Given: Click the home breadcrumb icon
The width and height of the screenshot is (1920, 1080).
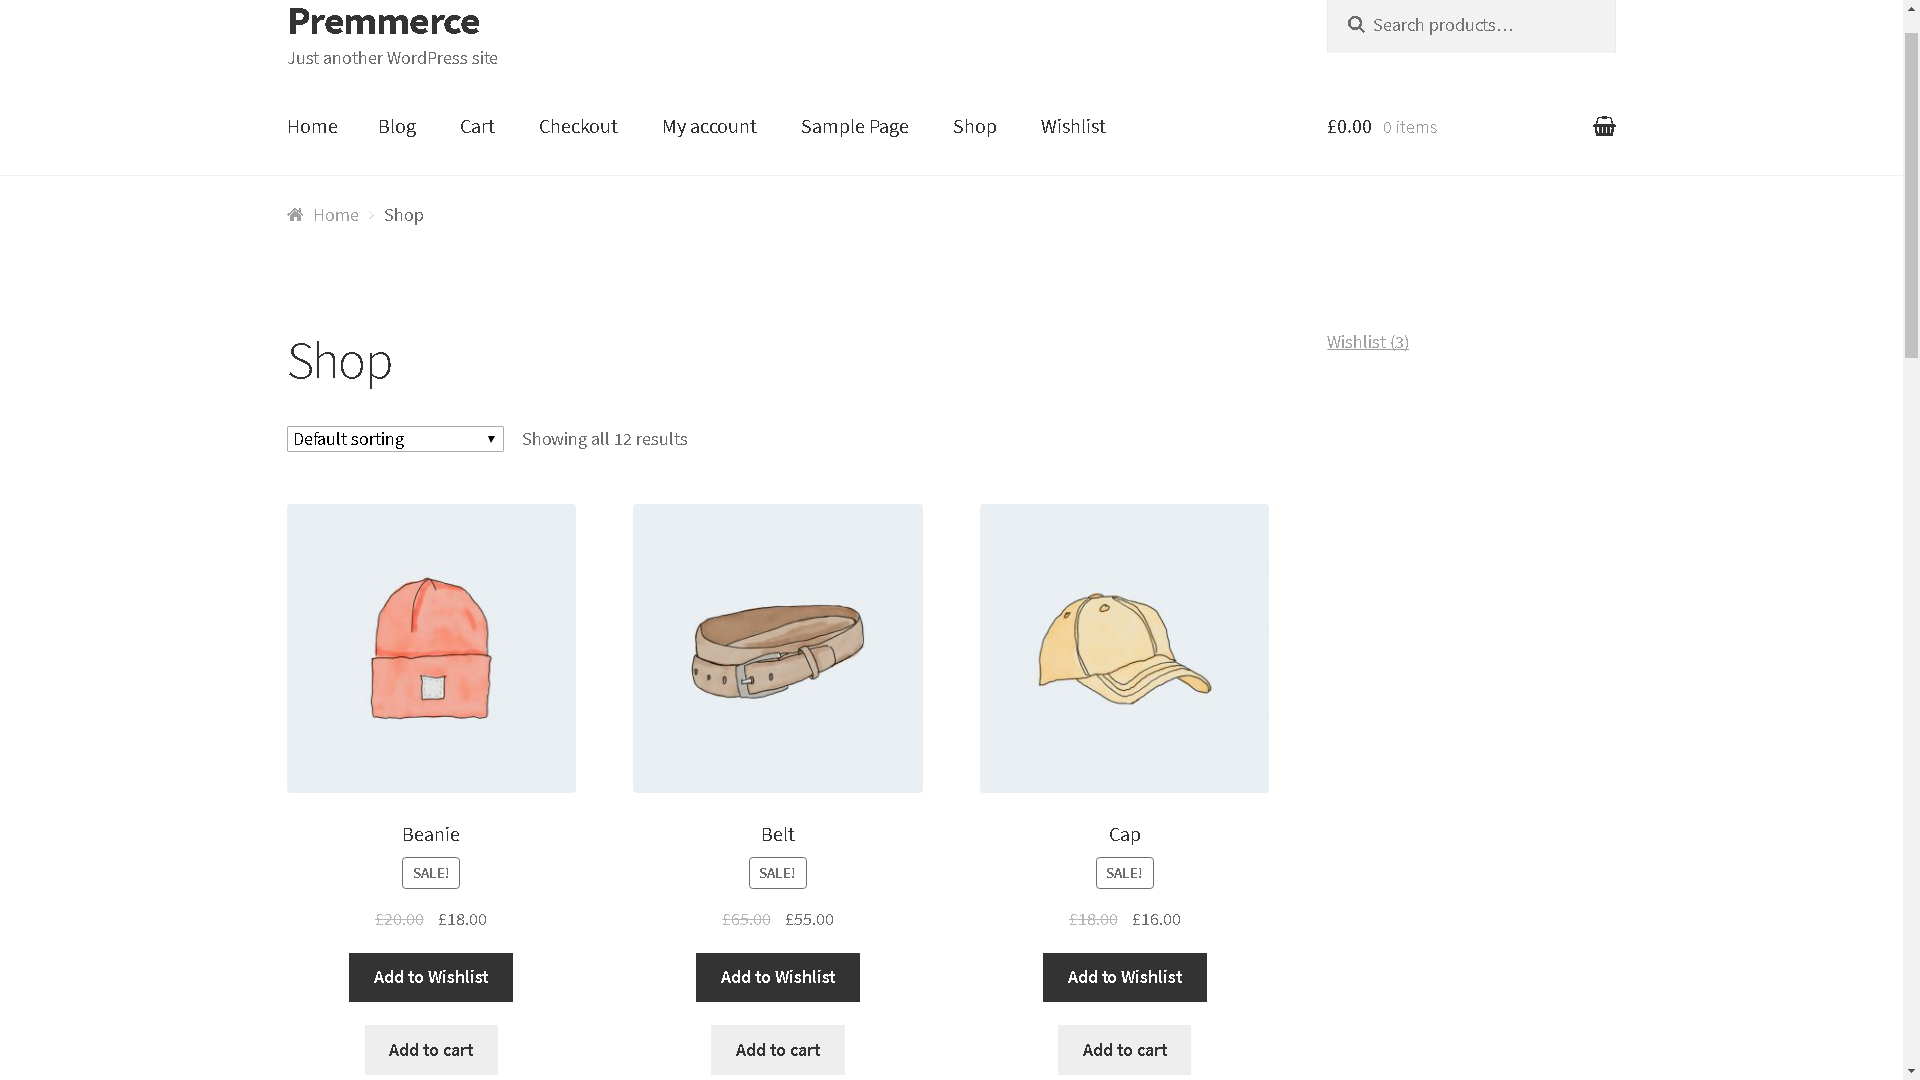Looking at the screenshot, I should pos(295,215).
